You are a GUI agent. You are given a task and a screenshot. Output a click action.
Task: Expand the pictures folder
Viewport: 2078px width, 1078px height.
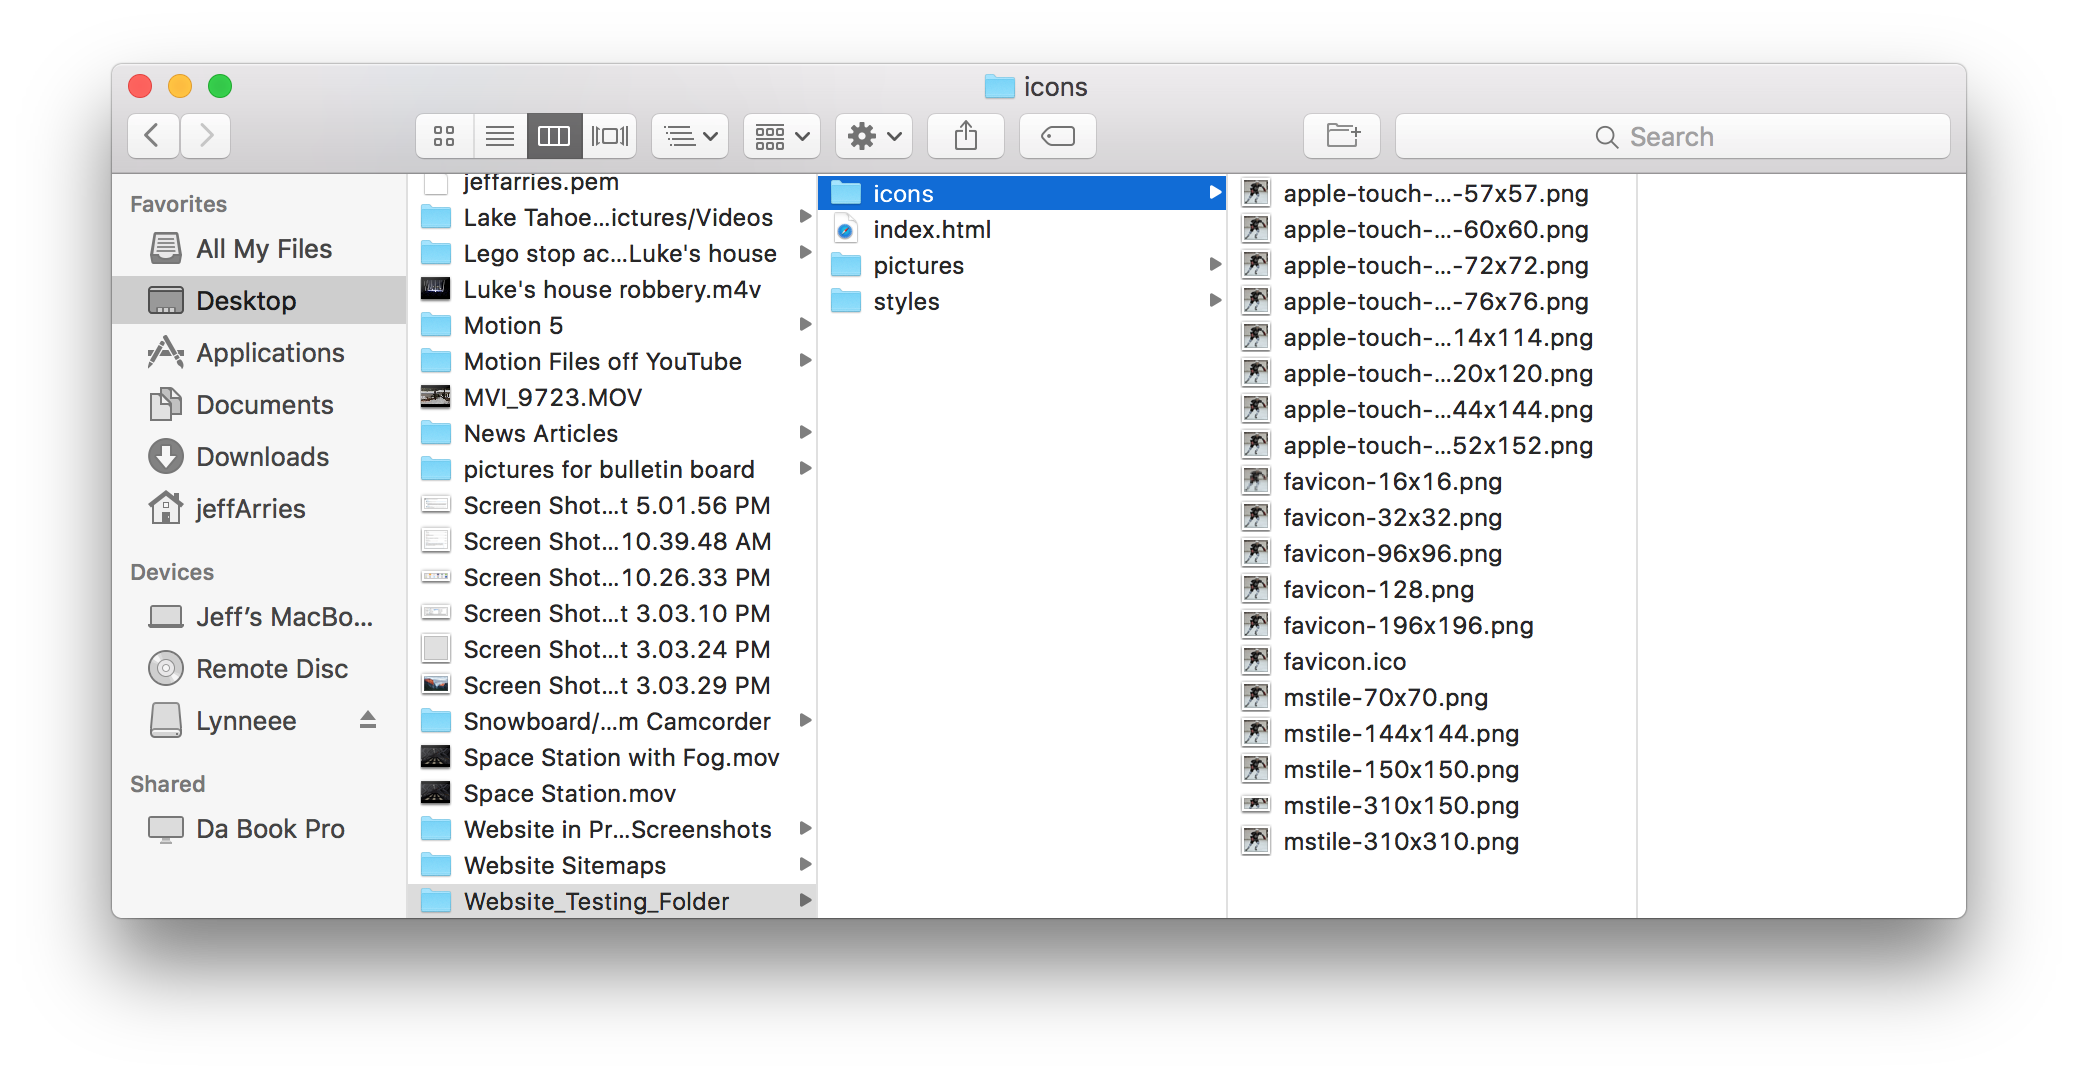point(1216,264)
